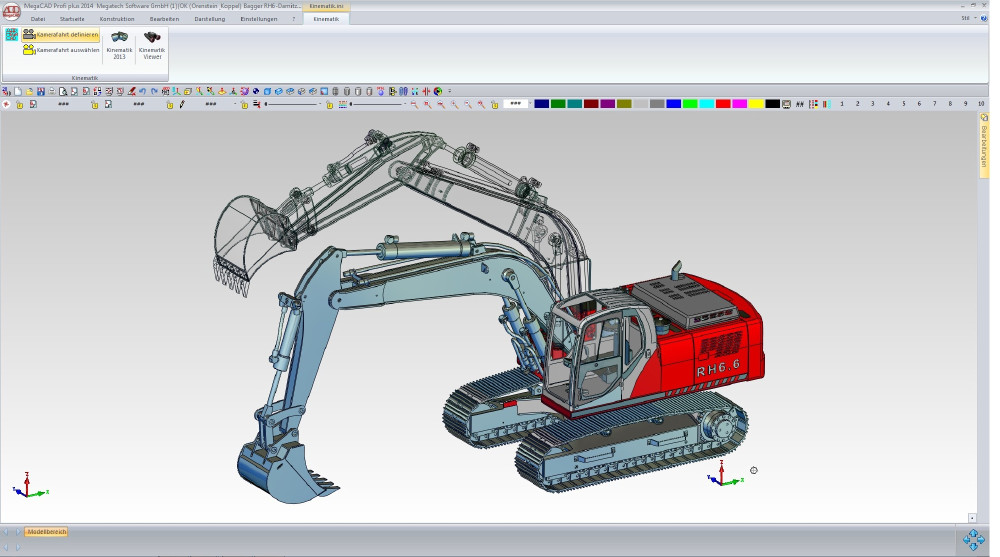Click the pencil icon in the attribute bar
The width and height of the screenshot is (1000, 557).
[182, 104]
